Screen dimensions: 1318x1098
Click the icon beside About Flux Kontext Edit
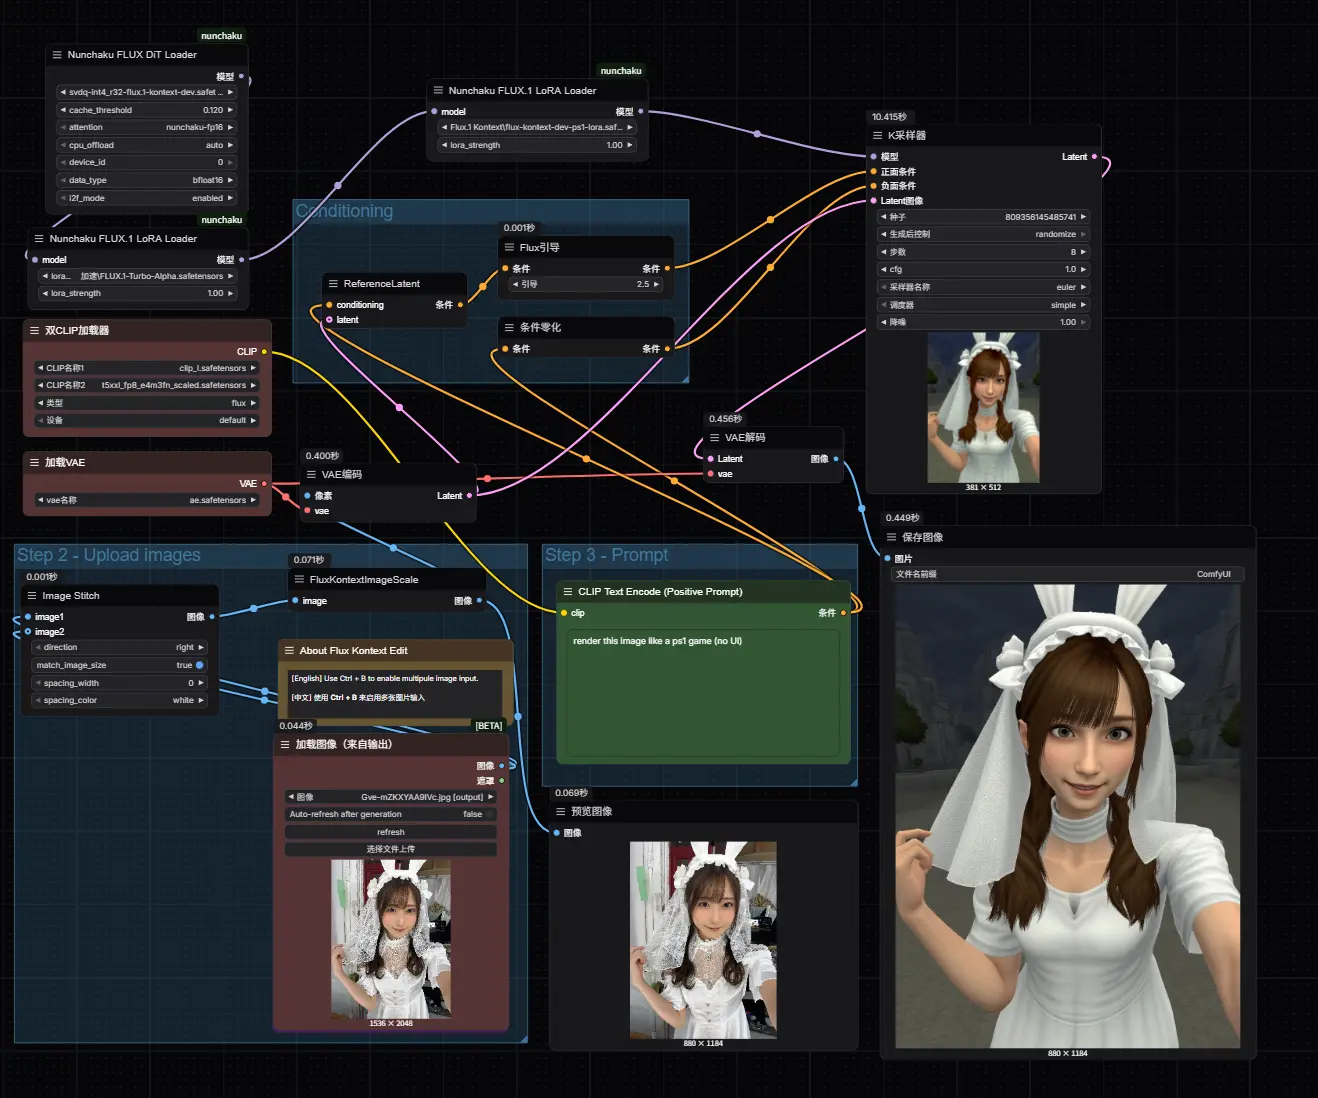point(289,651)
